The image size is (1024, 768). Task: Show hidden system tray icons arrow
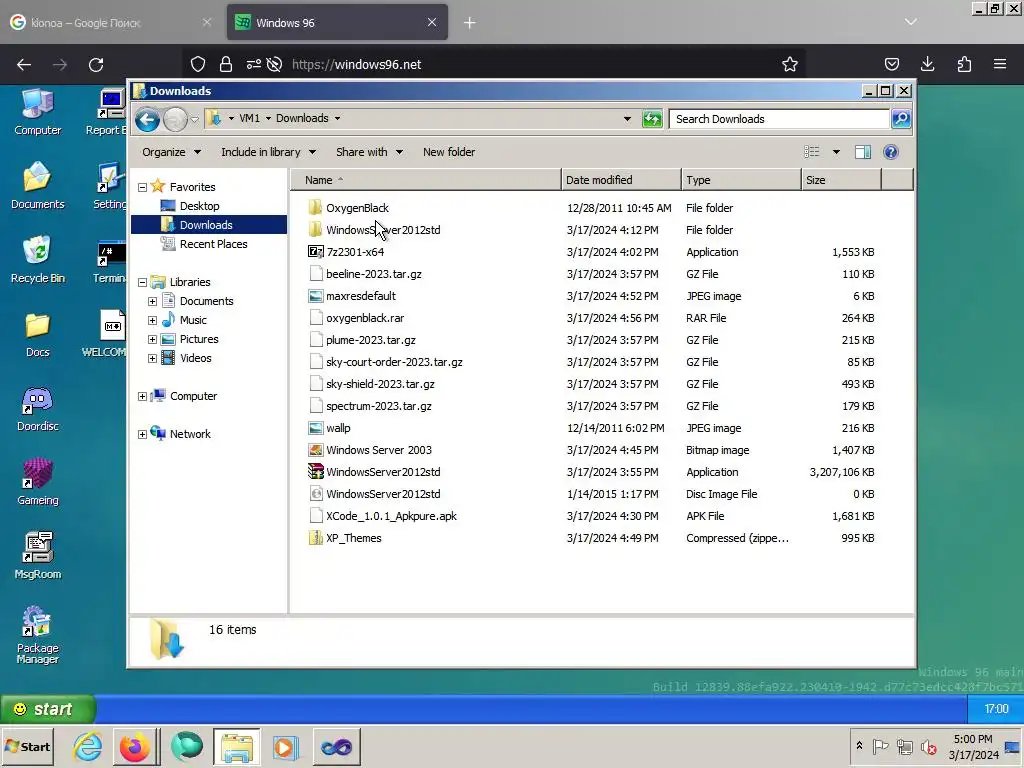coord(859,746)
